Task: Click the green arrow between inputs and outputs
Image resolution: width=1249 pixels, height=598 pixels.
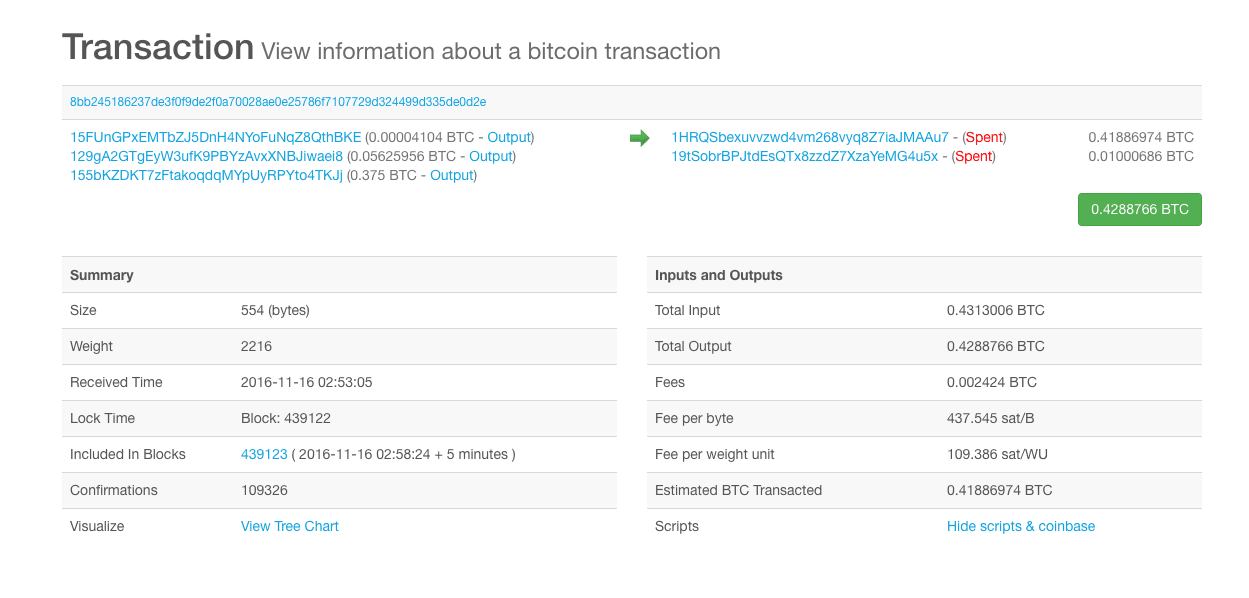Action: (639, 138)
